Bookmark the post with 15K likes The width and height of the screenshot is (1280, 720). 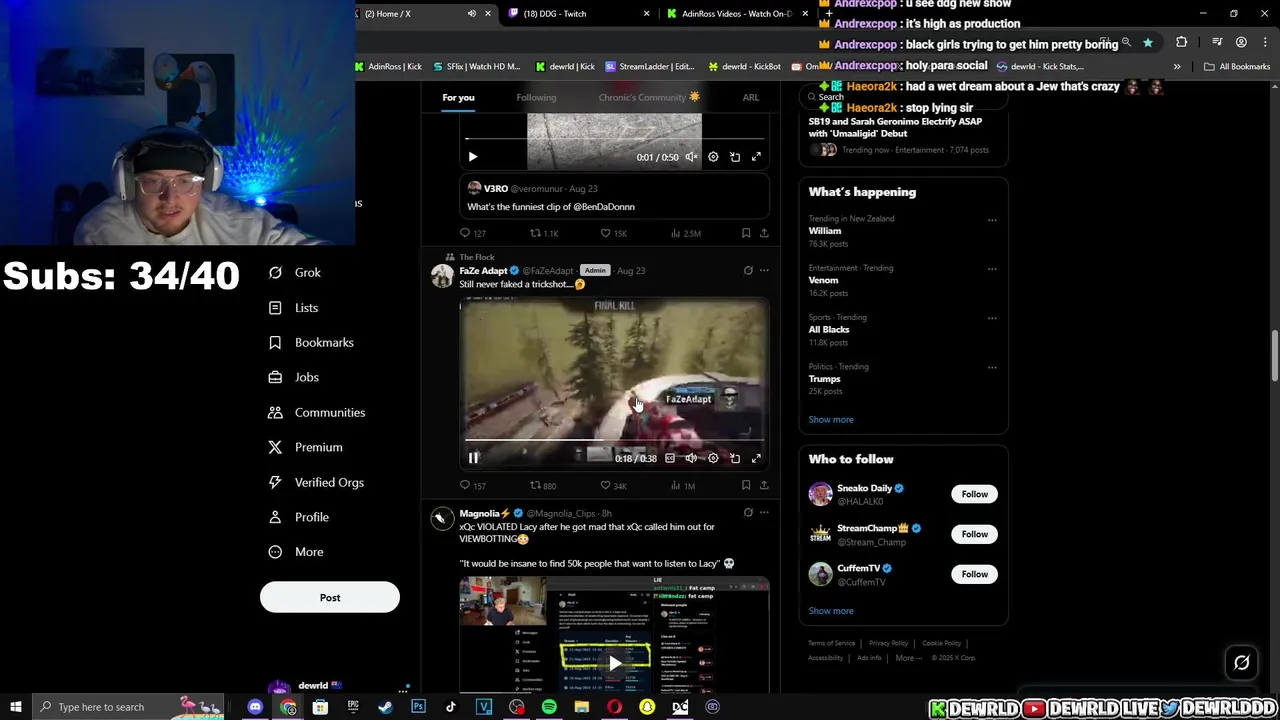coord(746,233)
